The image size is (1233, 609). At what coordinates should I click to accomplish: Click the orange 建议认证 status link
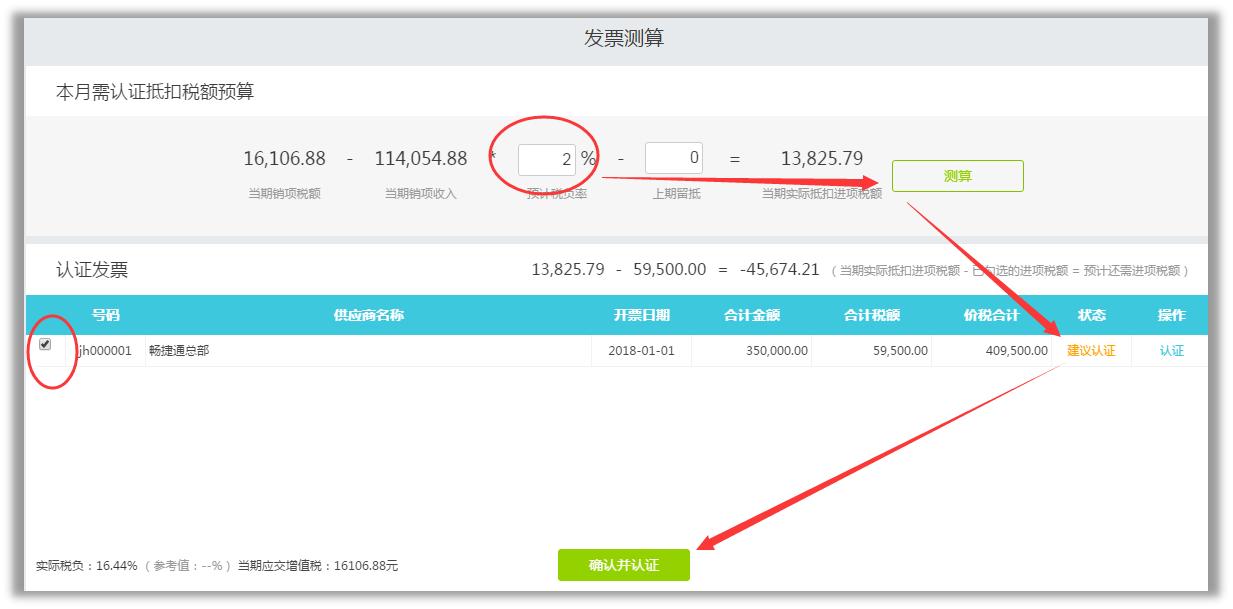pyautogui.click(x=1091, y=351)
